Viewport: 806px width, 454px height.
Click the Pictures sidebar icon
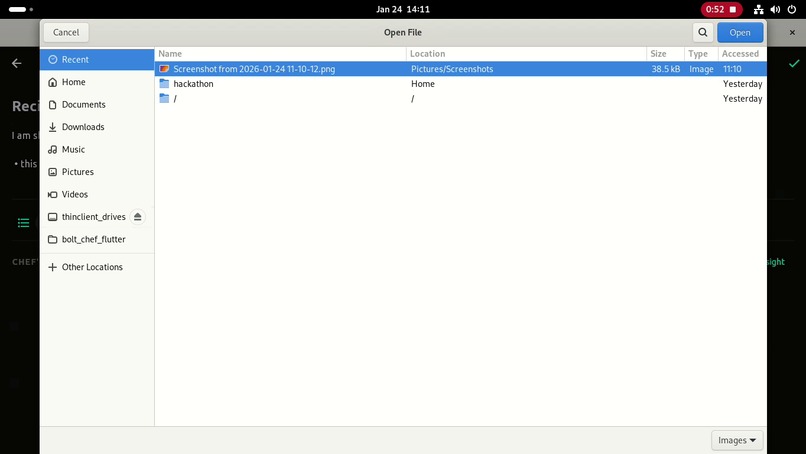(52, 172)
